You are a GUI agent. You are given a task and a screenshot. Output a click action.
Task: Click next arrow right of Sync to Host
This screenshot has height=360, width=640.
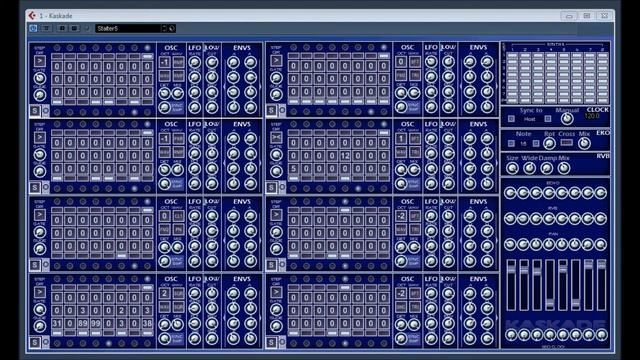click(x=548, y=119)
